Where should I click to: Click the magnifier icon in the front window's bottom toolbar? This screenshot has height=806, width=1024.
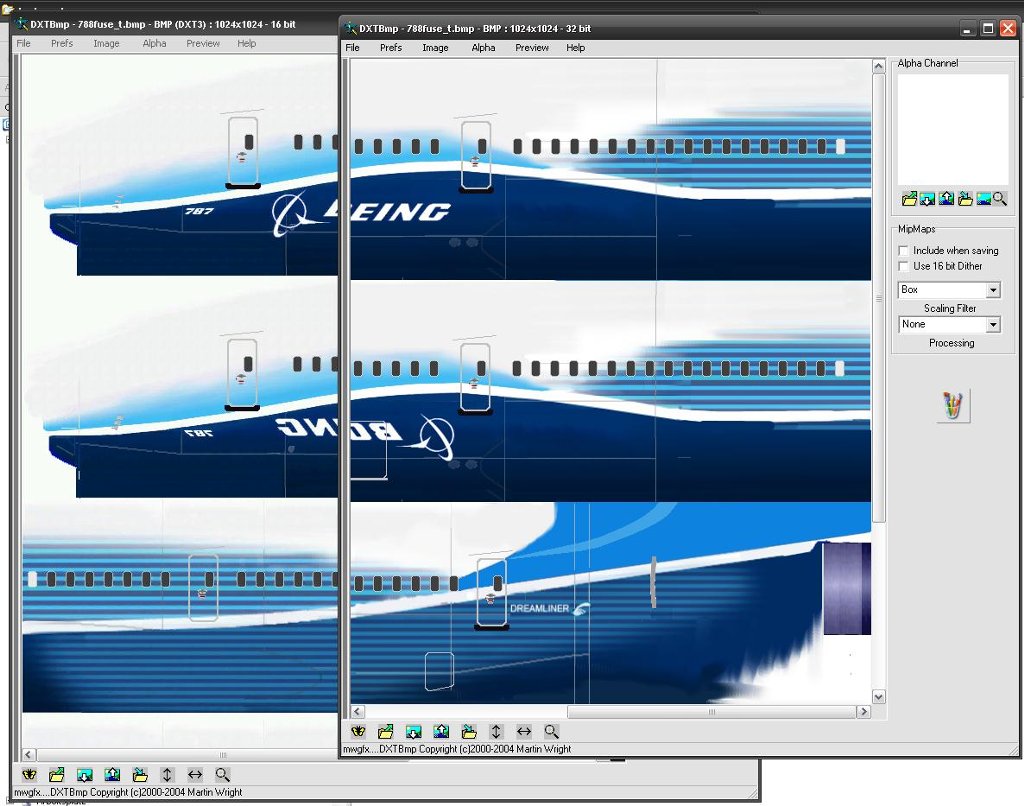551,732
